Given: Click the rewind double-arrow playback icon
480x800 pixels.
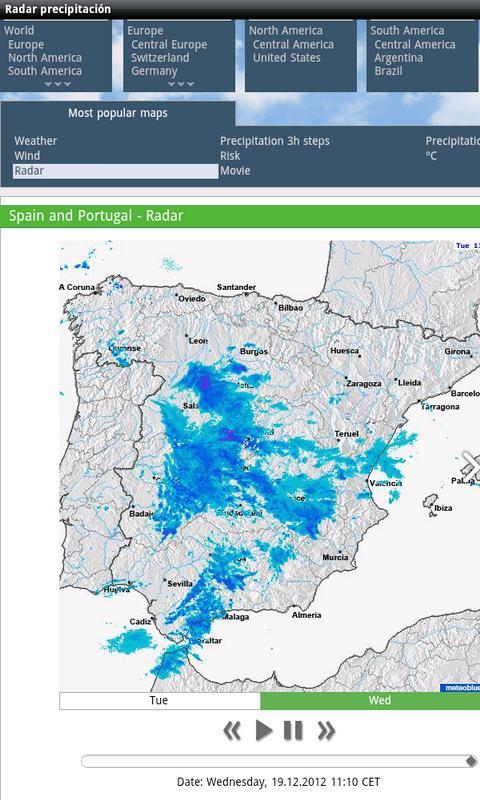Looking at the screenshot, I should point(232,731).
